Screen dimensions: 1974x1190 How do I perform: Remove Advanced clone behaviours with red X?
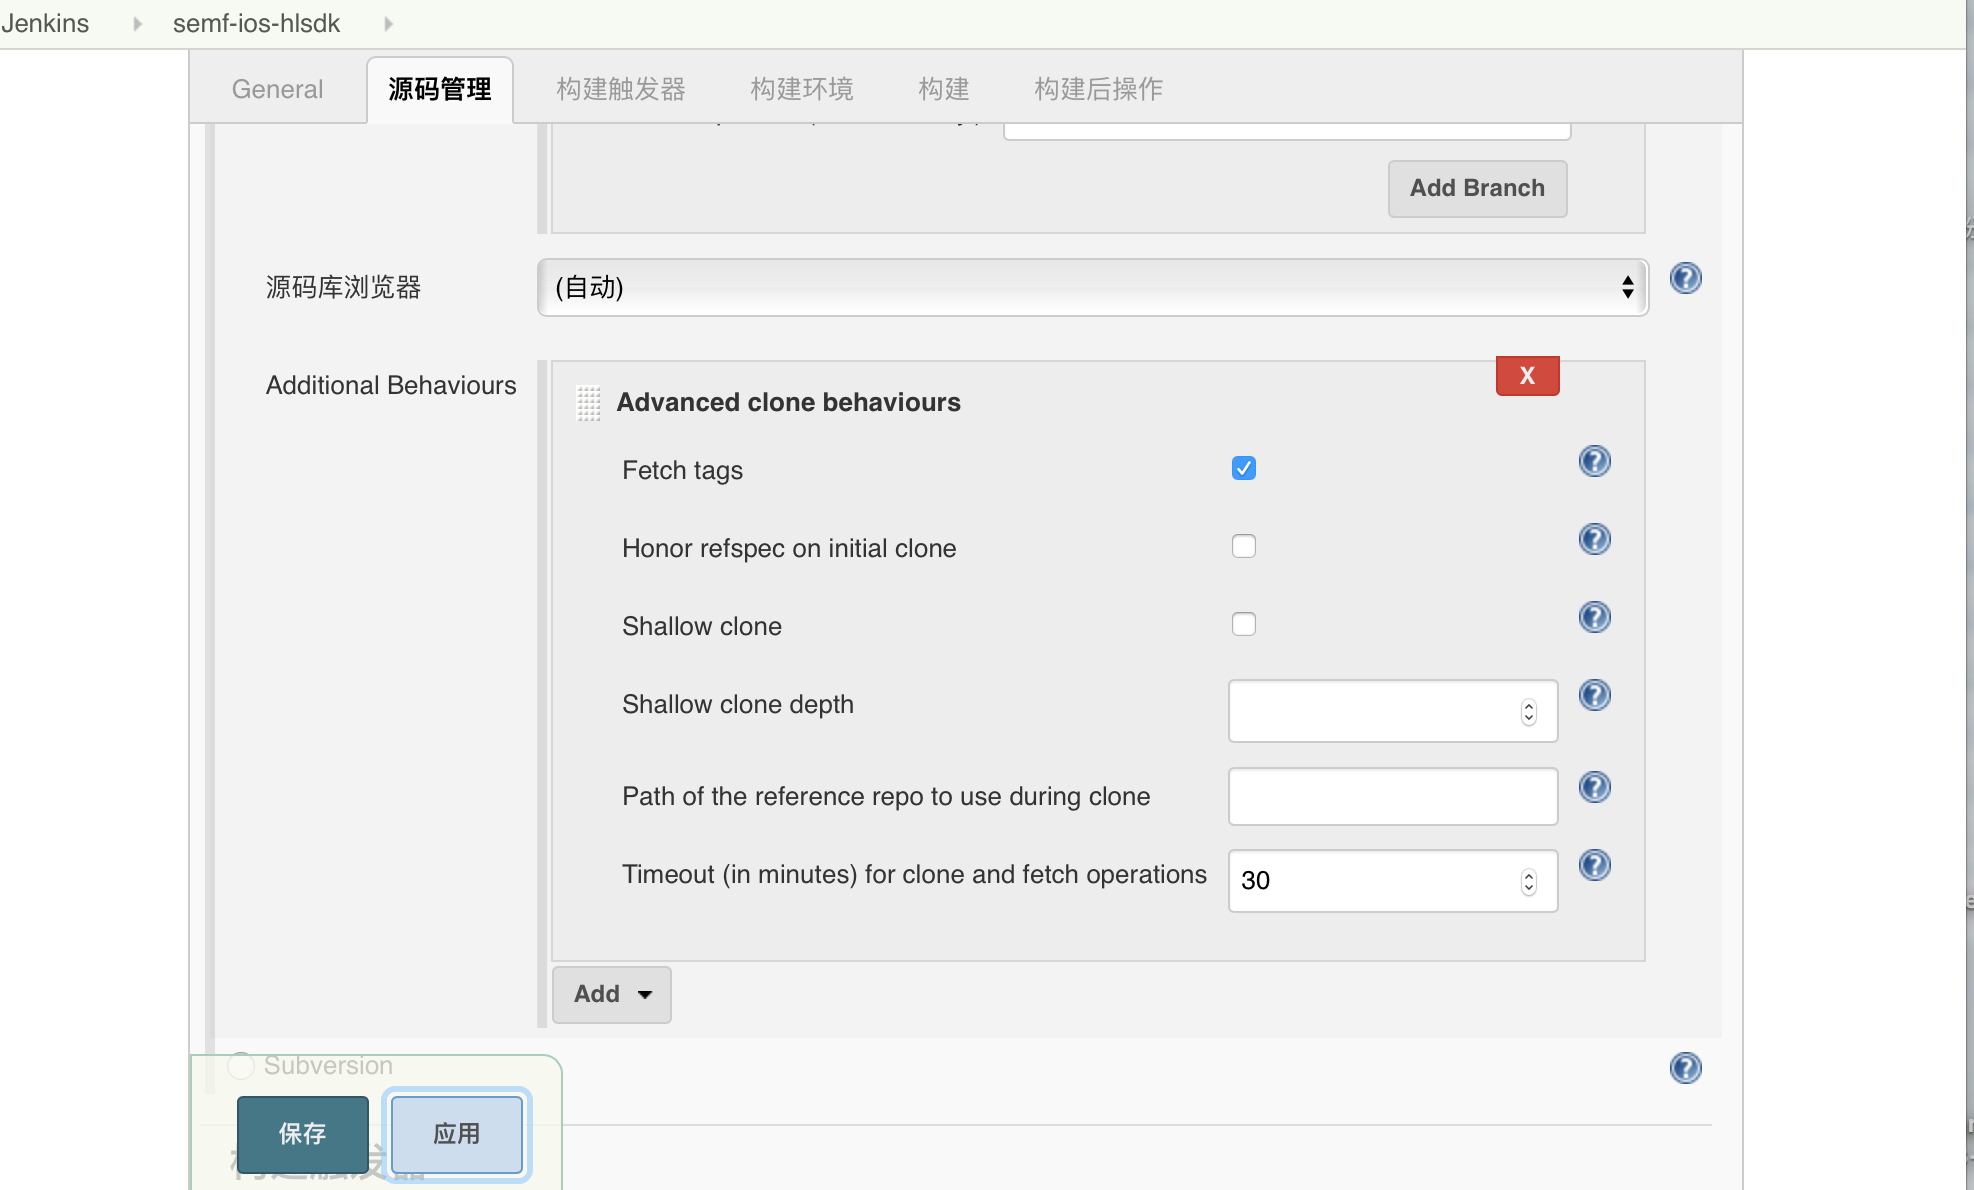coord(1527,376)
